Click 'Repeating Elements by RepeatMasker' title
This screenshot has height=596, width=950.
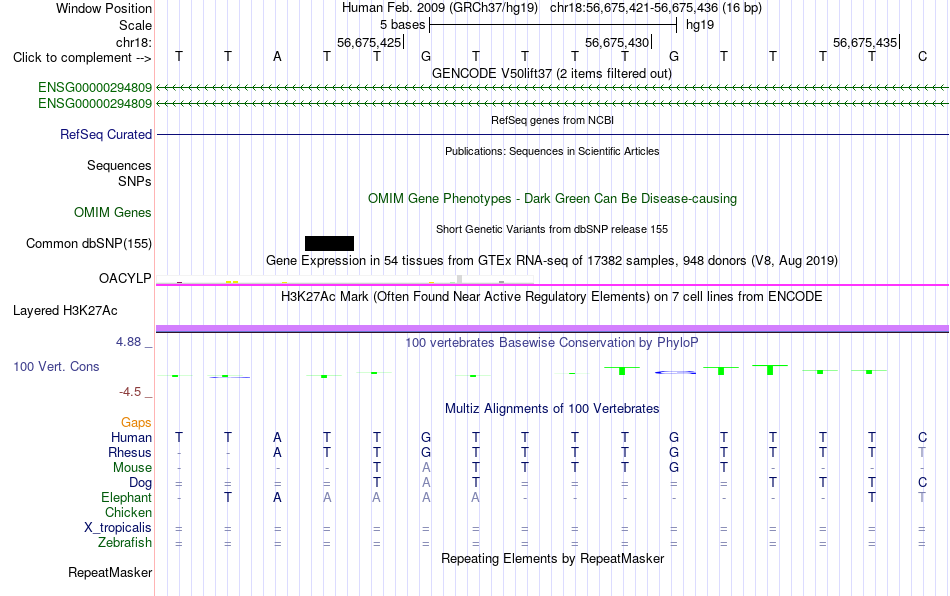(x=553, y=558)
